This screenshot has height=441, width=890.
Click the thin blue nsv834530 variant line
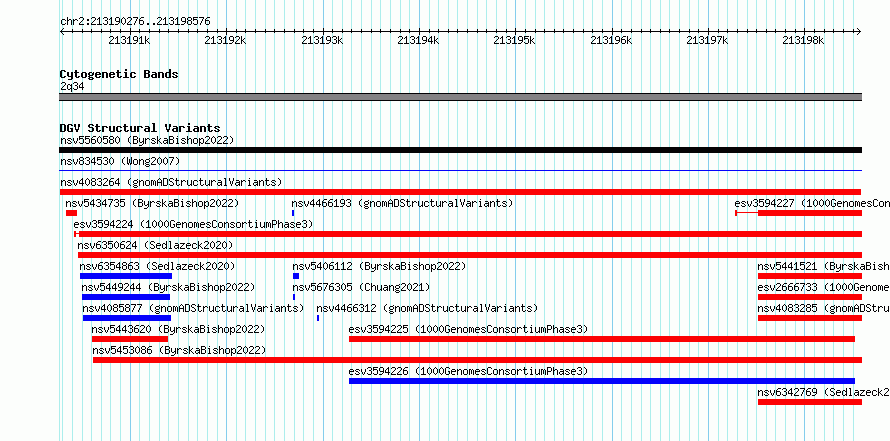click(x=460, y=170)
